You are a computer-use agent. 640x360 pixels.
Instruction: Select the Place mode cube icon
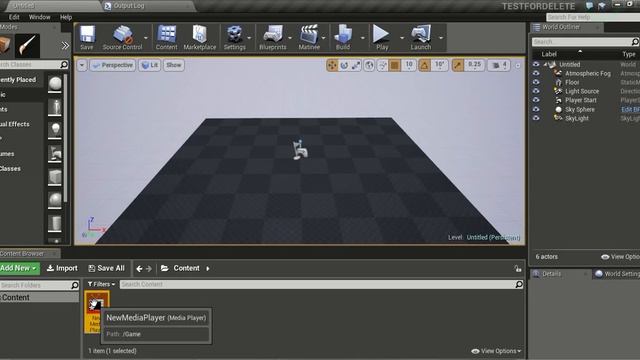tap(4, 45)
